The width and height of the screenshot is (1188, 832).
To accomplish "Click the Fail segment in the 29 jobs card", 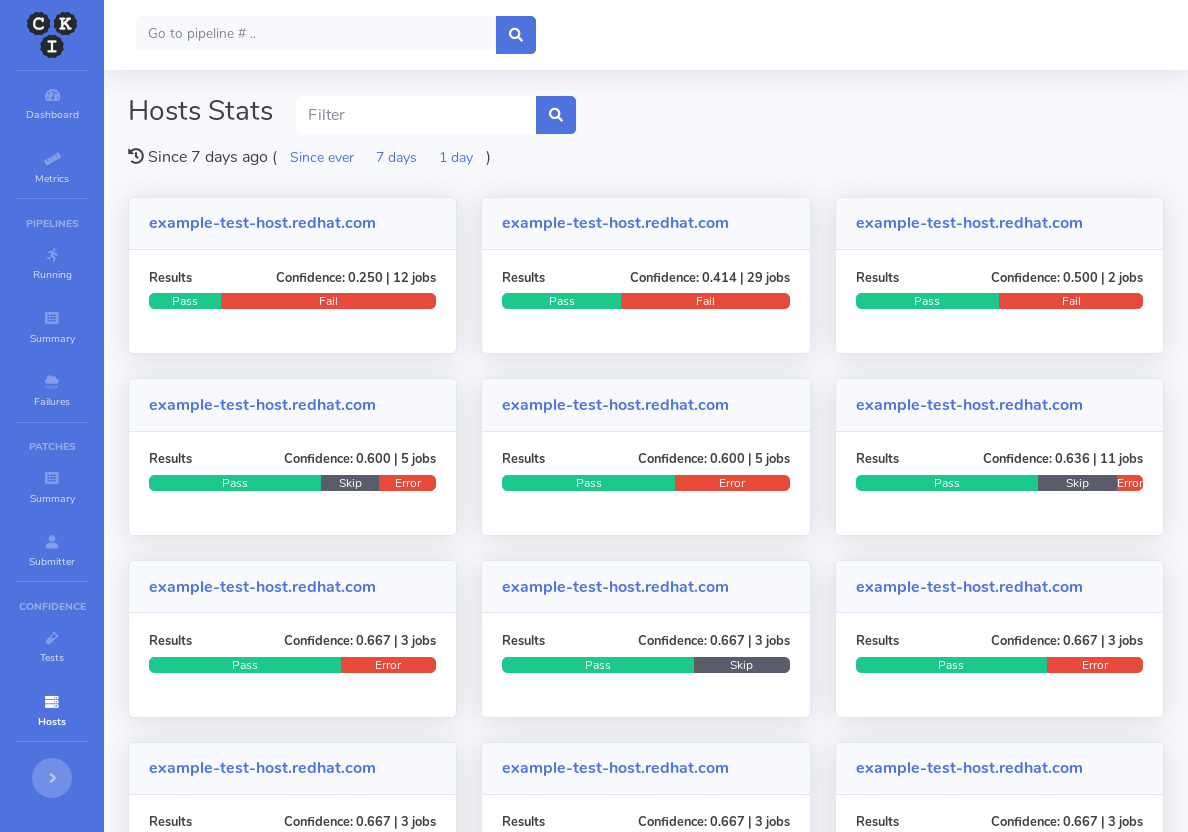I will pyautogui.click(x=705, y=301).
